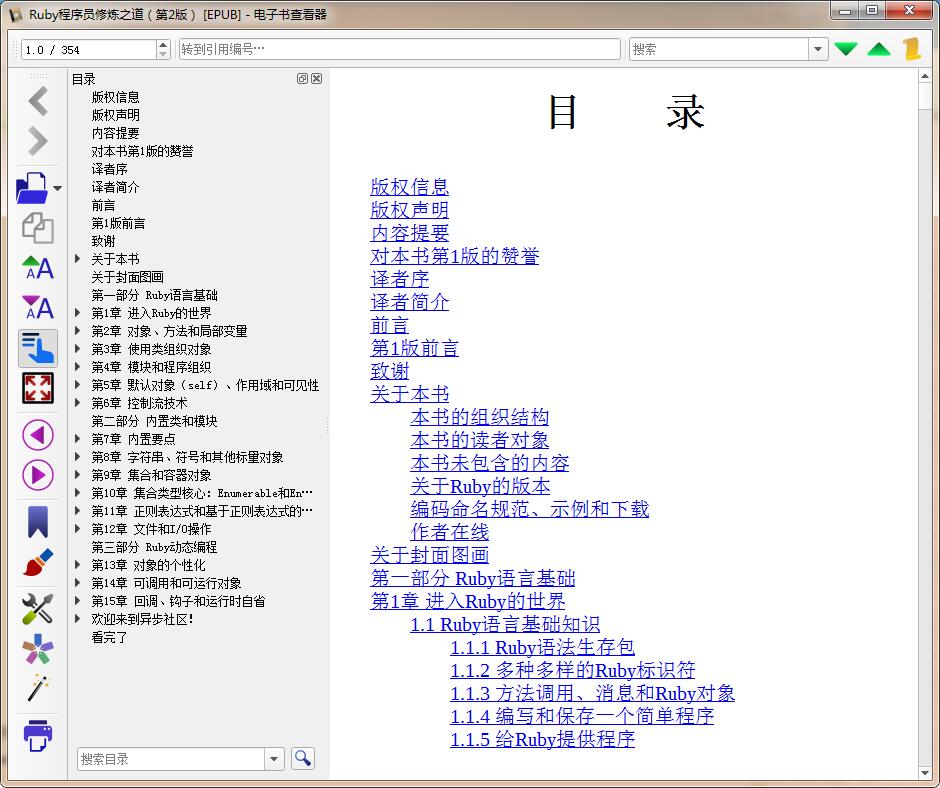Find next with green down arrow
940x788 pixels.
click(x=846, y=49)
